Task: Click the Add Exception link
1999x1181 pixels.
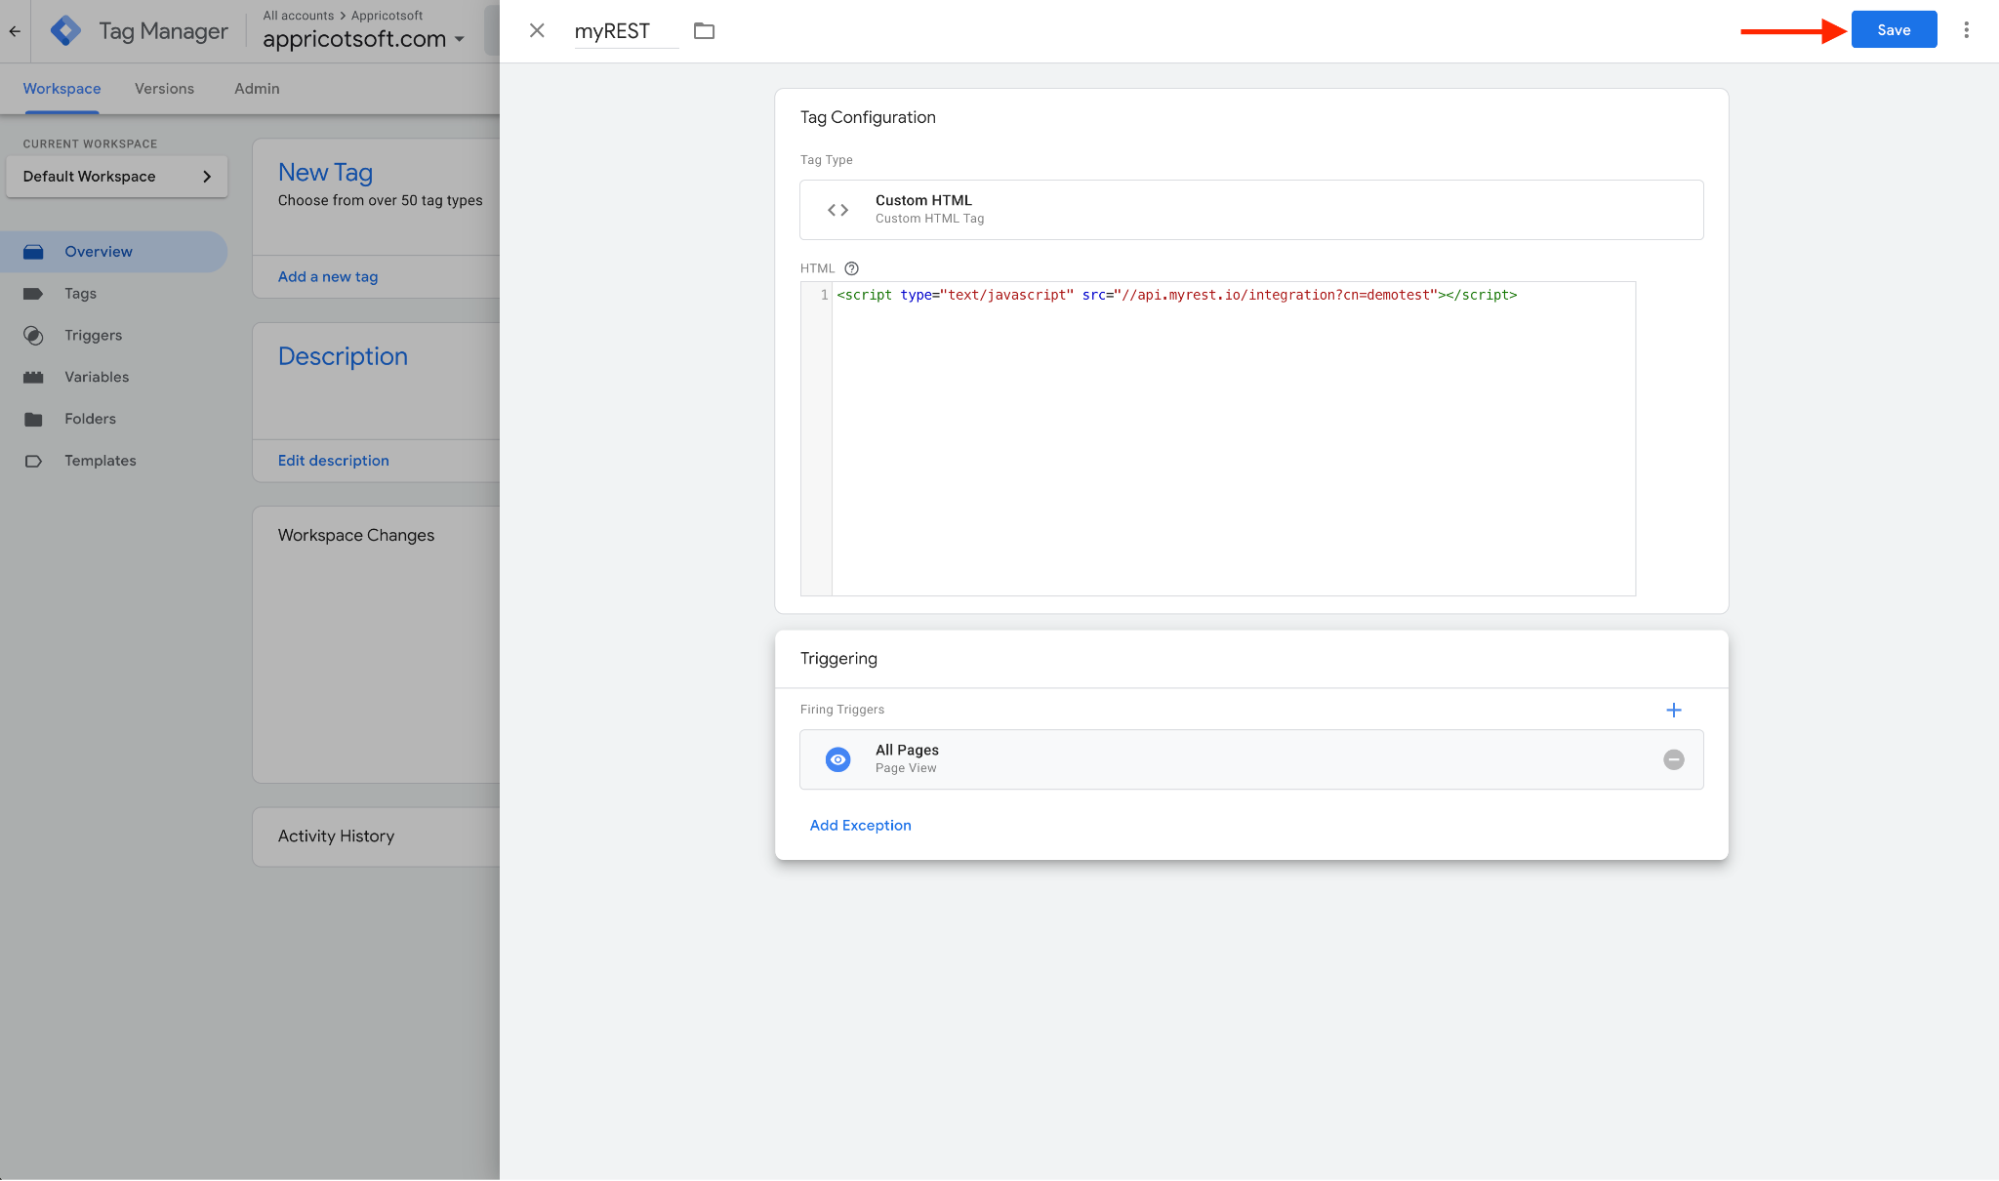Action: [x=860, y=825]
